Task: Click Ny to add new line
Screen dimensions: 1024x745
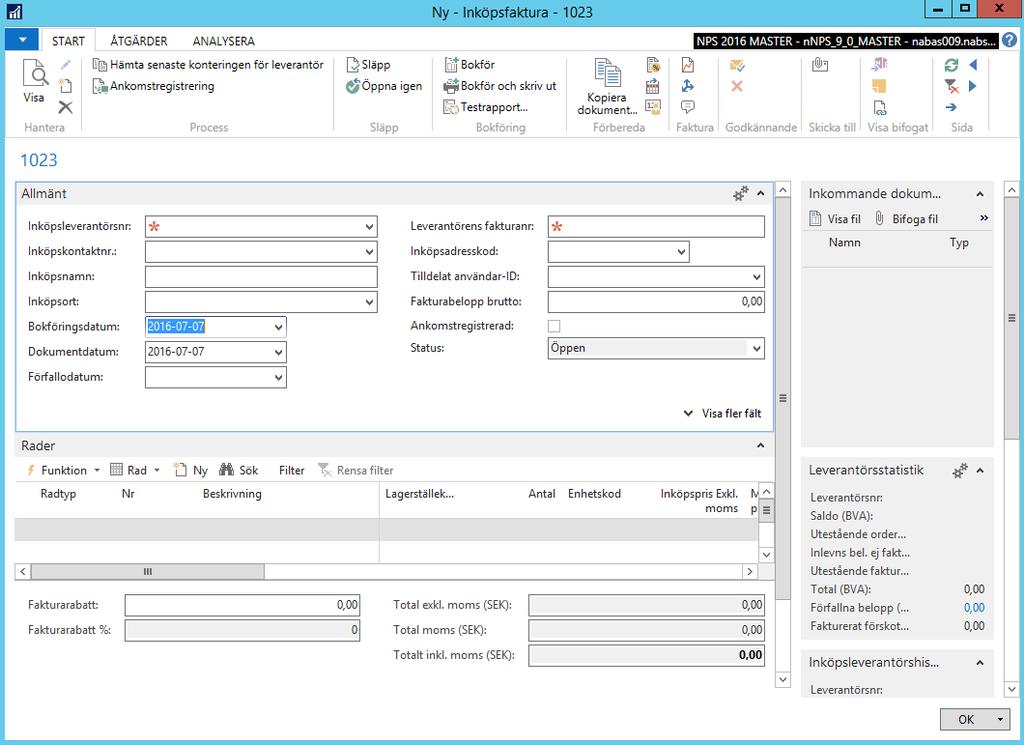Action: 191,470
